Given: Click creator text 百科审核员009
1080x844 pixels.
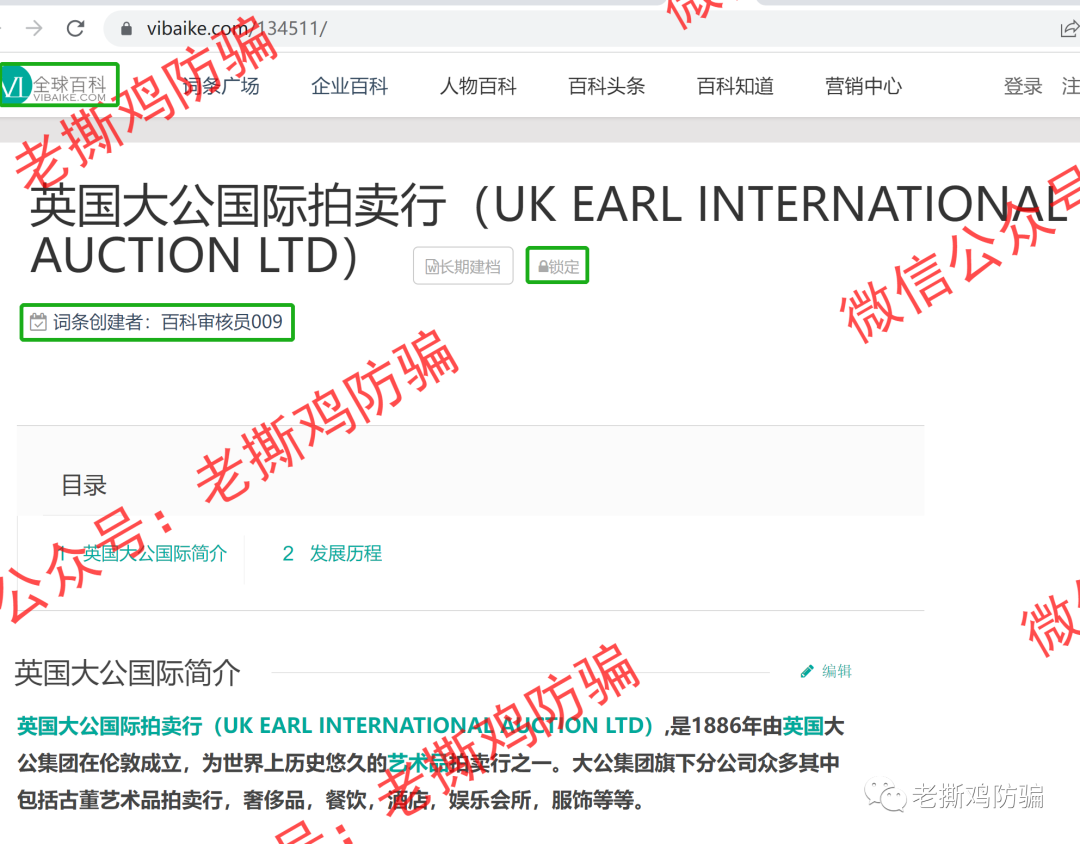Looking at the screenshot, I should point(222,322).
